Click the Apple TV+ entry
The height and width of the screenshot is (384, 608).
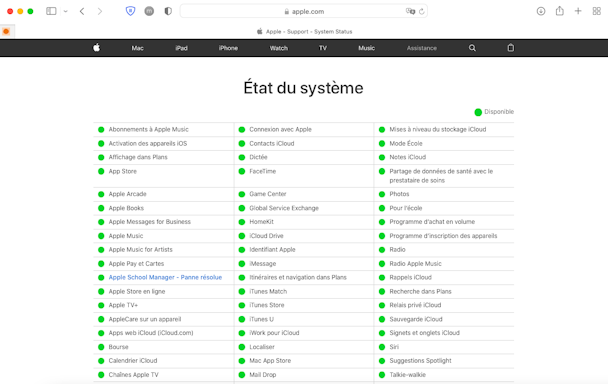coord(123,305)
